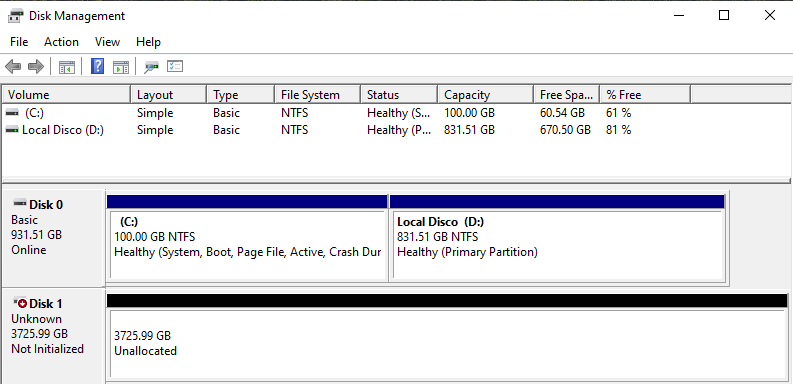Click the Disk 1 not-initialized red icon
Screen dimensions: 793x384
[x=20, y=303]
